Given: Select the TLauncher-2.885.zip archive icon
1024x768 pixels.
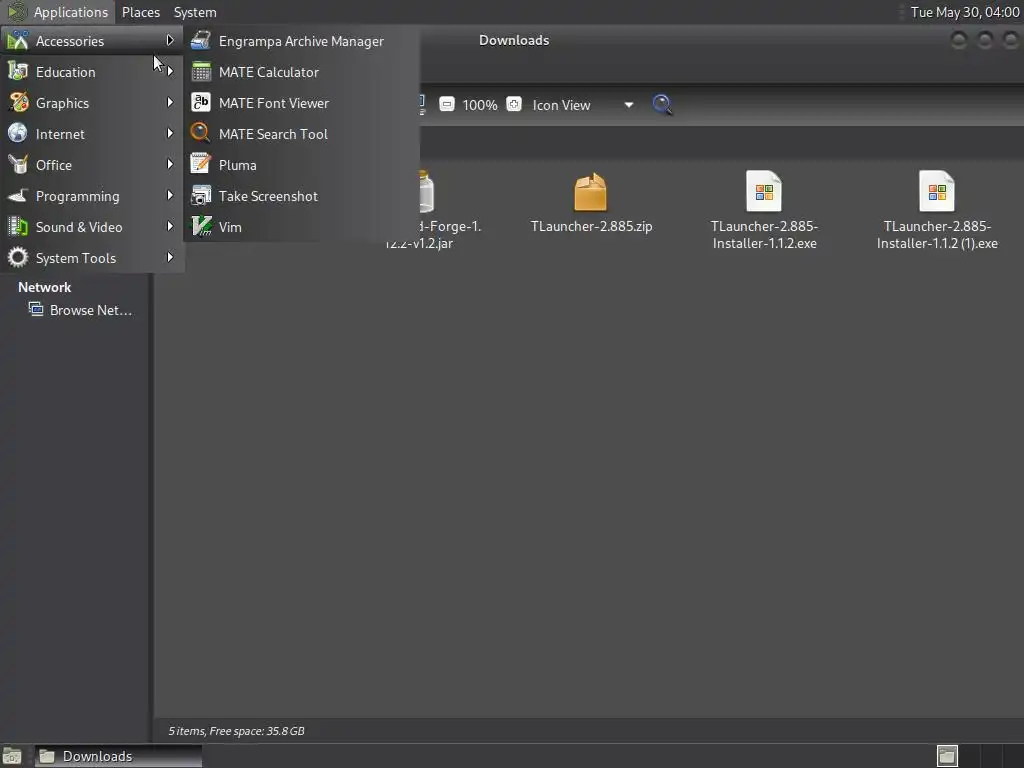Looking at the screenshot, I should (590, 192).
